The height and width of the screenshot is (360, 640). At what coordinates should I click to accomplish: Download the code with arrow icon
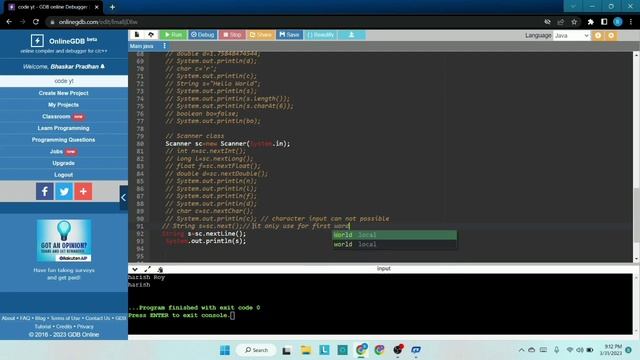[351, 35]
